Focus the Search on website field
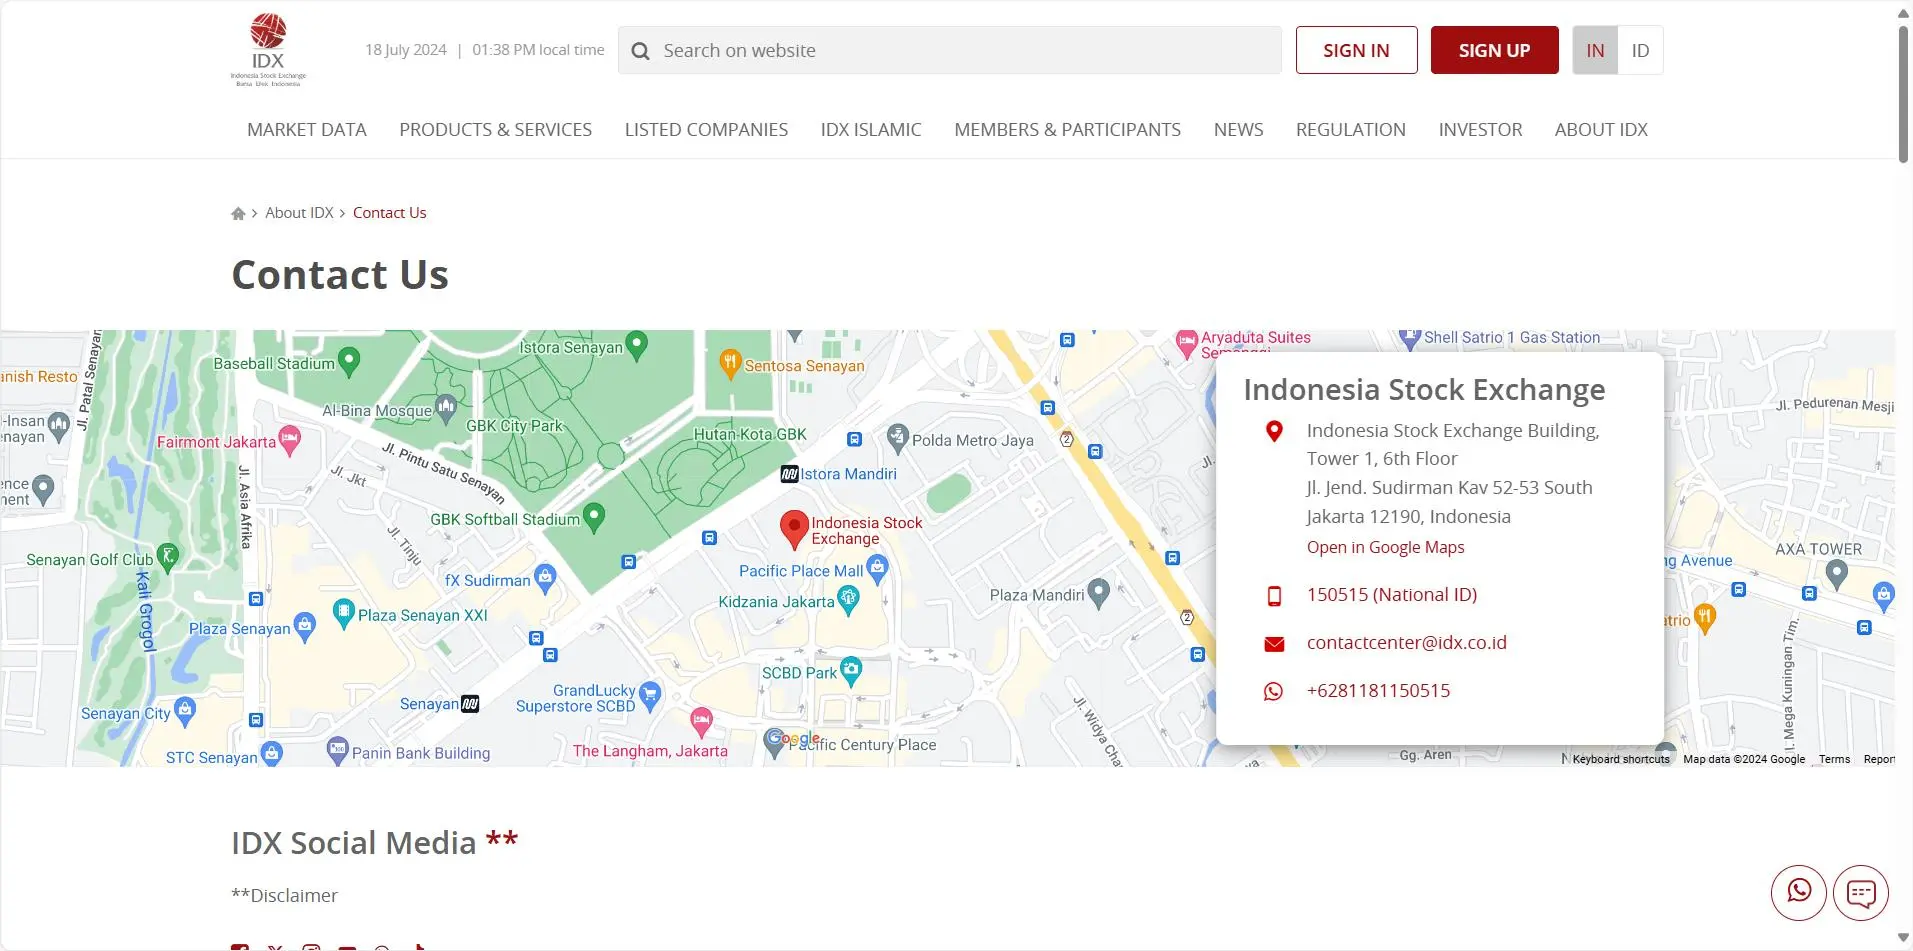This screenshot has height=951, width=1913. click(x=950, y=50)
